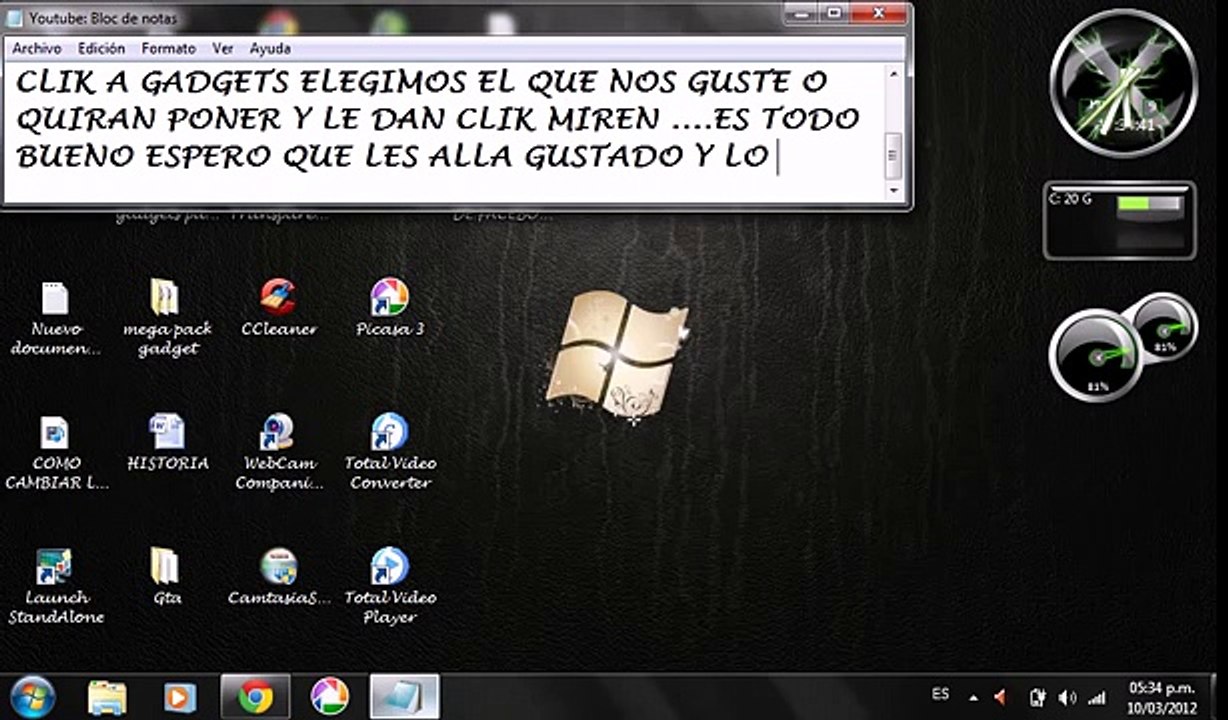The height and width of the screenshot is (720, 1228).
Task: Switch to Google Chrome on the taskbar
Action: (x=255, y=696)
